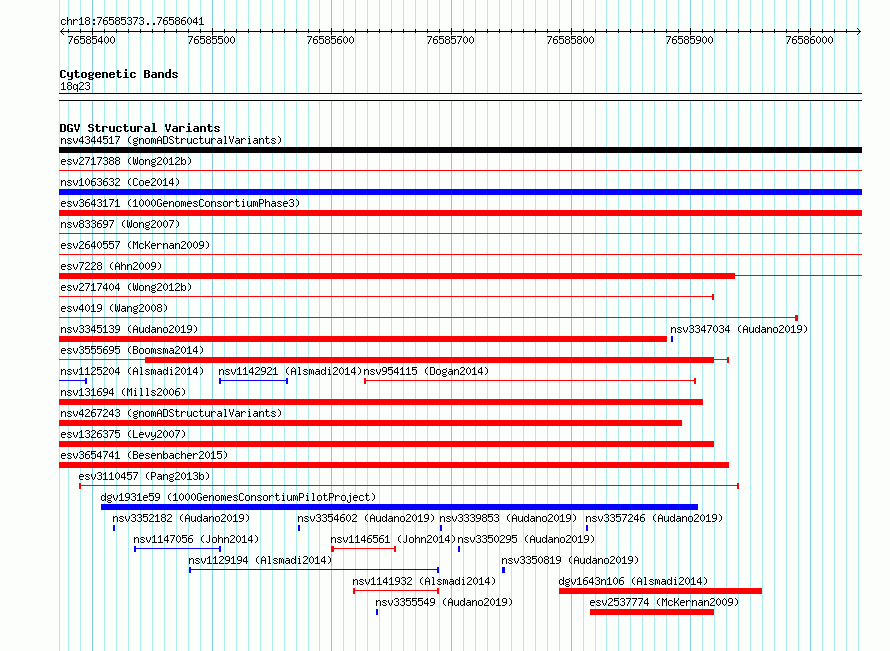Open the nsv1146561 (John2014) label
Viewport: 890px width, 651px height.
(393, 539)
